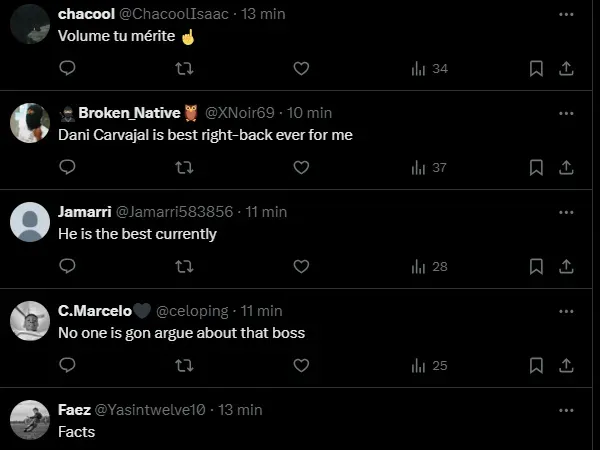Viewport: 600px width, 450px height.
Task: Bookmark C.Marcelo's tweet
Action: click(x=536, y=365)
